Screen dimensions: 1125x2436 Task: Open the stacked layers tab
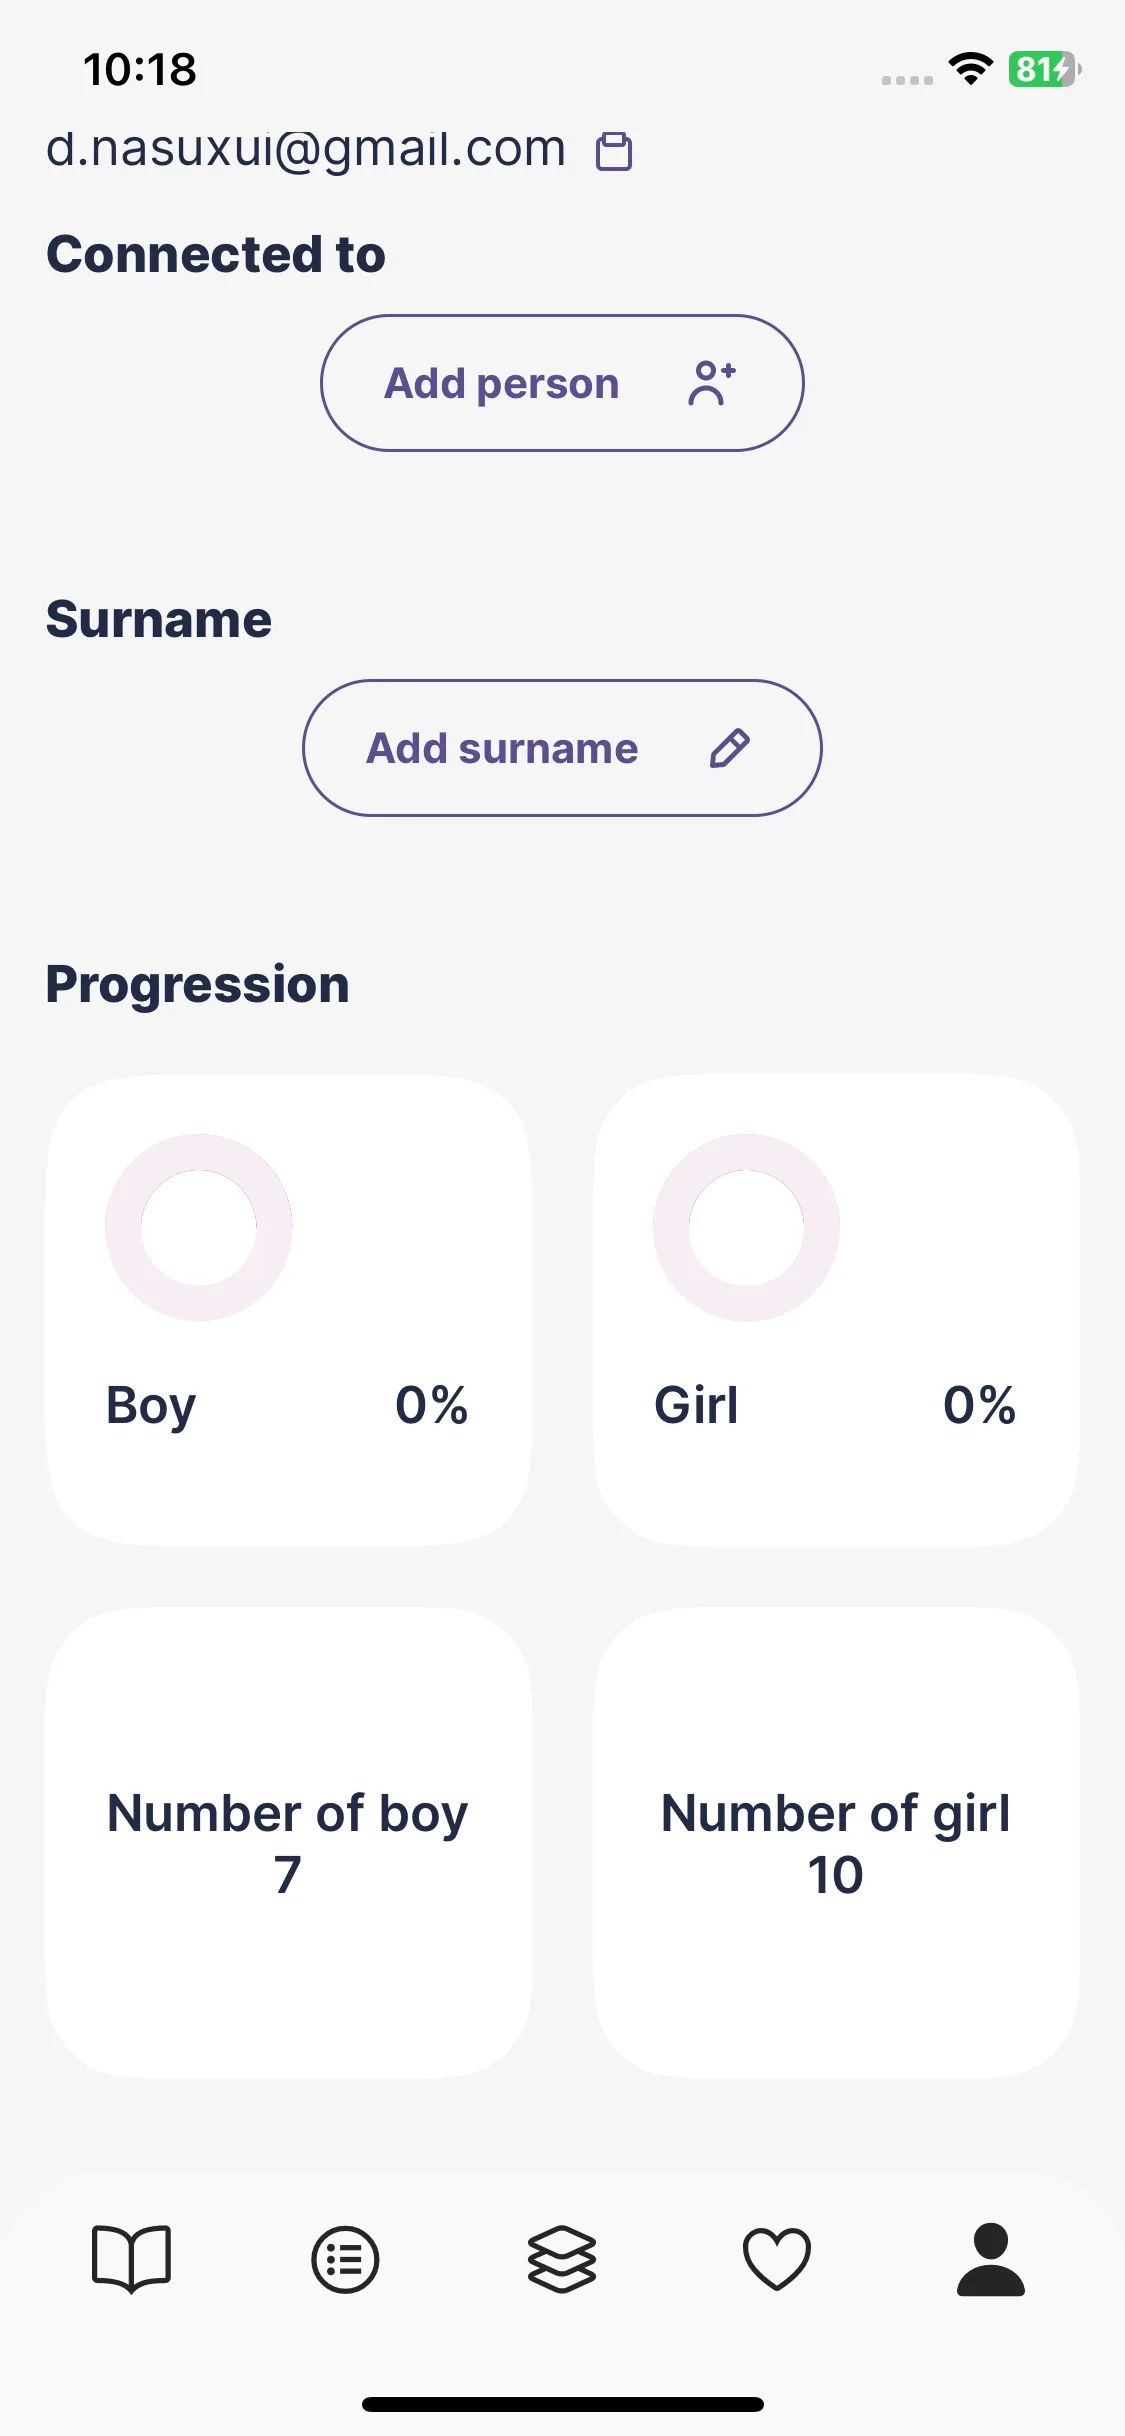(x=562, y=2259)
